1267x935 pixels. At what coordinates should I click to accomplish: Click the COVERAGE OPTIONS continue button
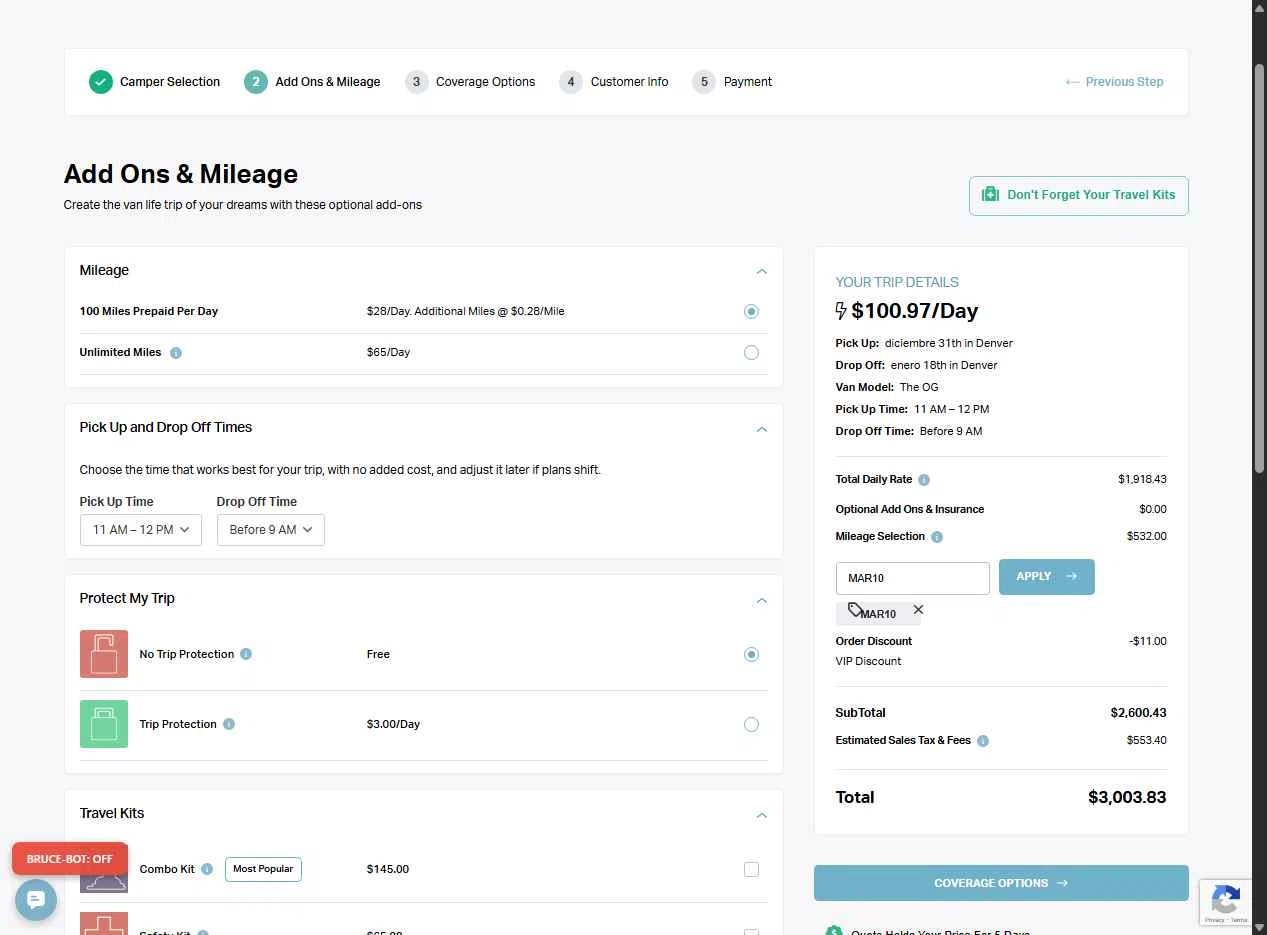[x=1001, y=883]
